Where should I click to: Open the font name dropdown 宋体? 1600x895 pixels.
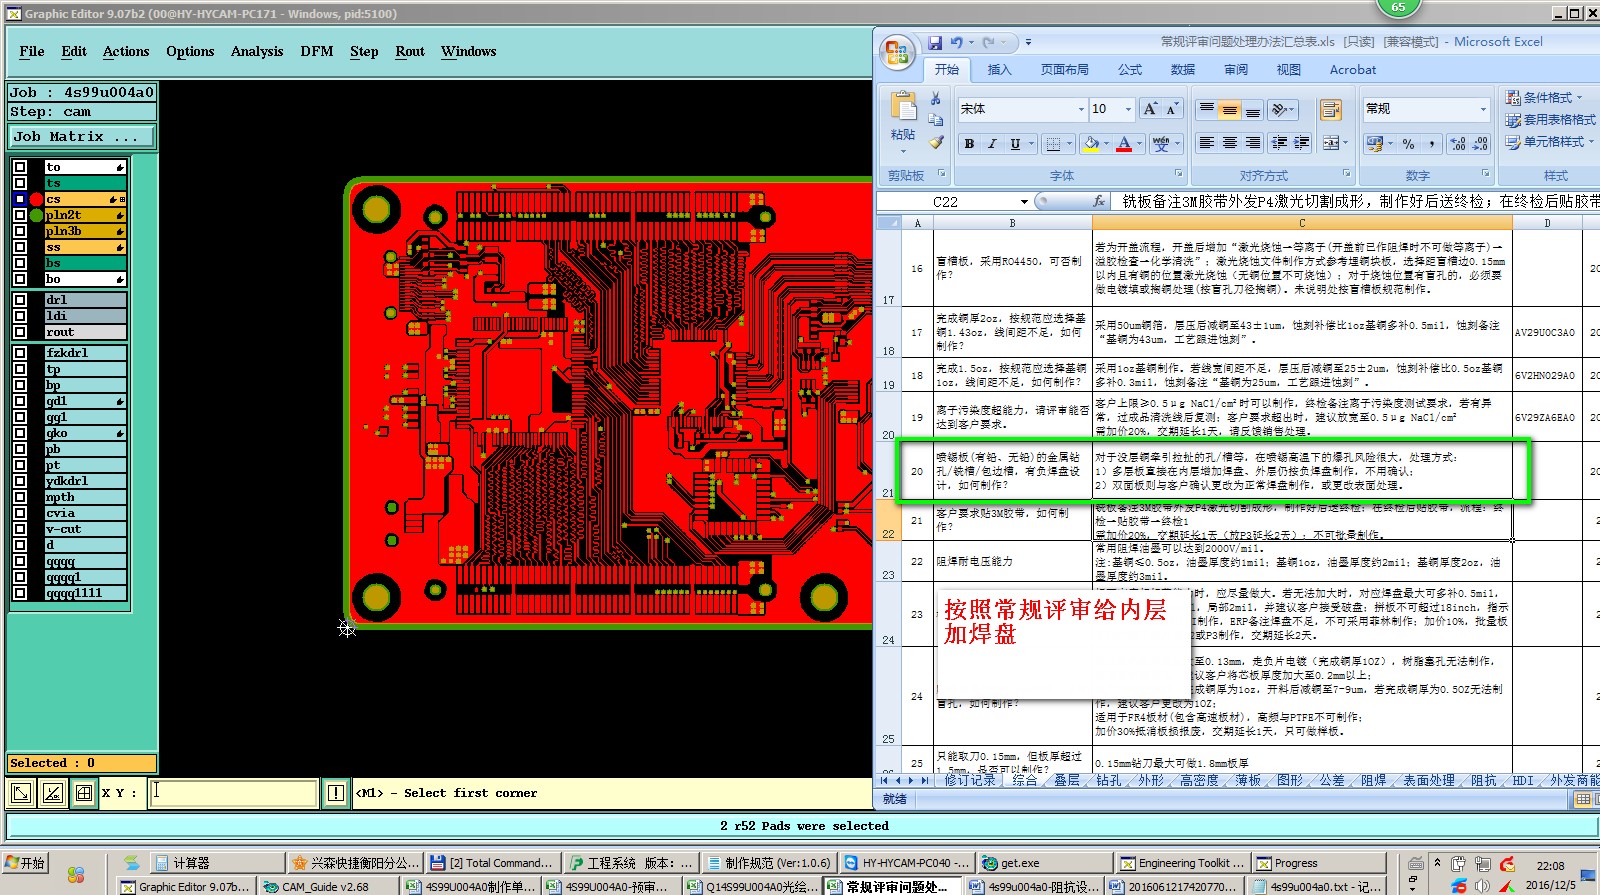click(1081, 109)
